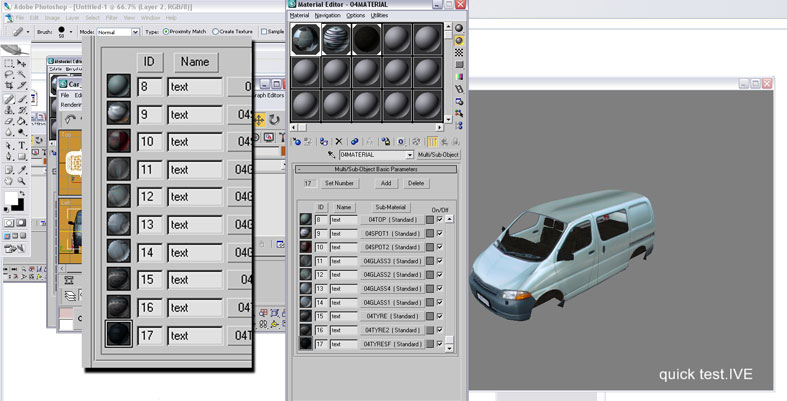Image resolution: width=787 pixels, height=401 pixels.
Task: Select the Proximity Match radio button
Action: click(165, 31)
